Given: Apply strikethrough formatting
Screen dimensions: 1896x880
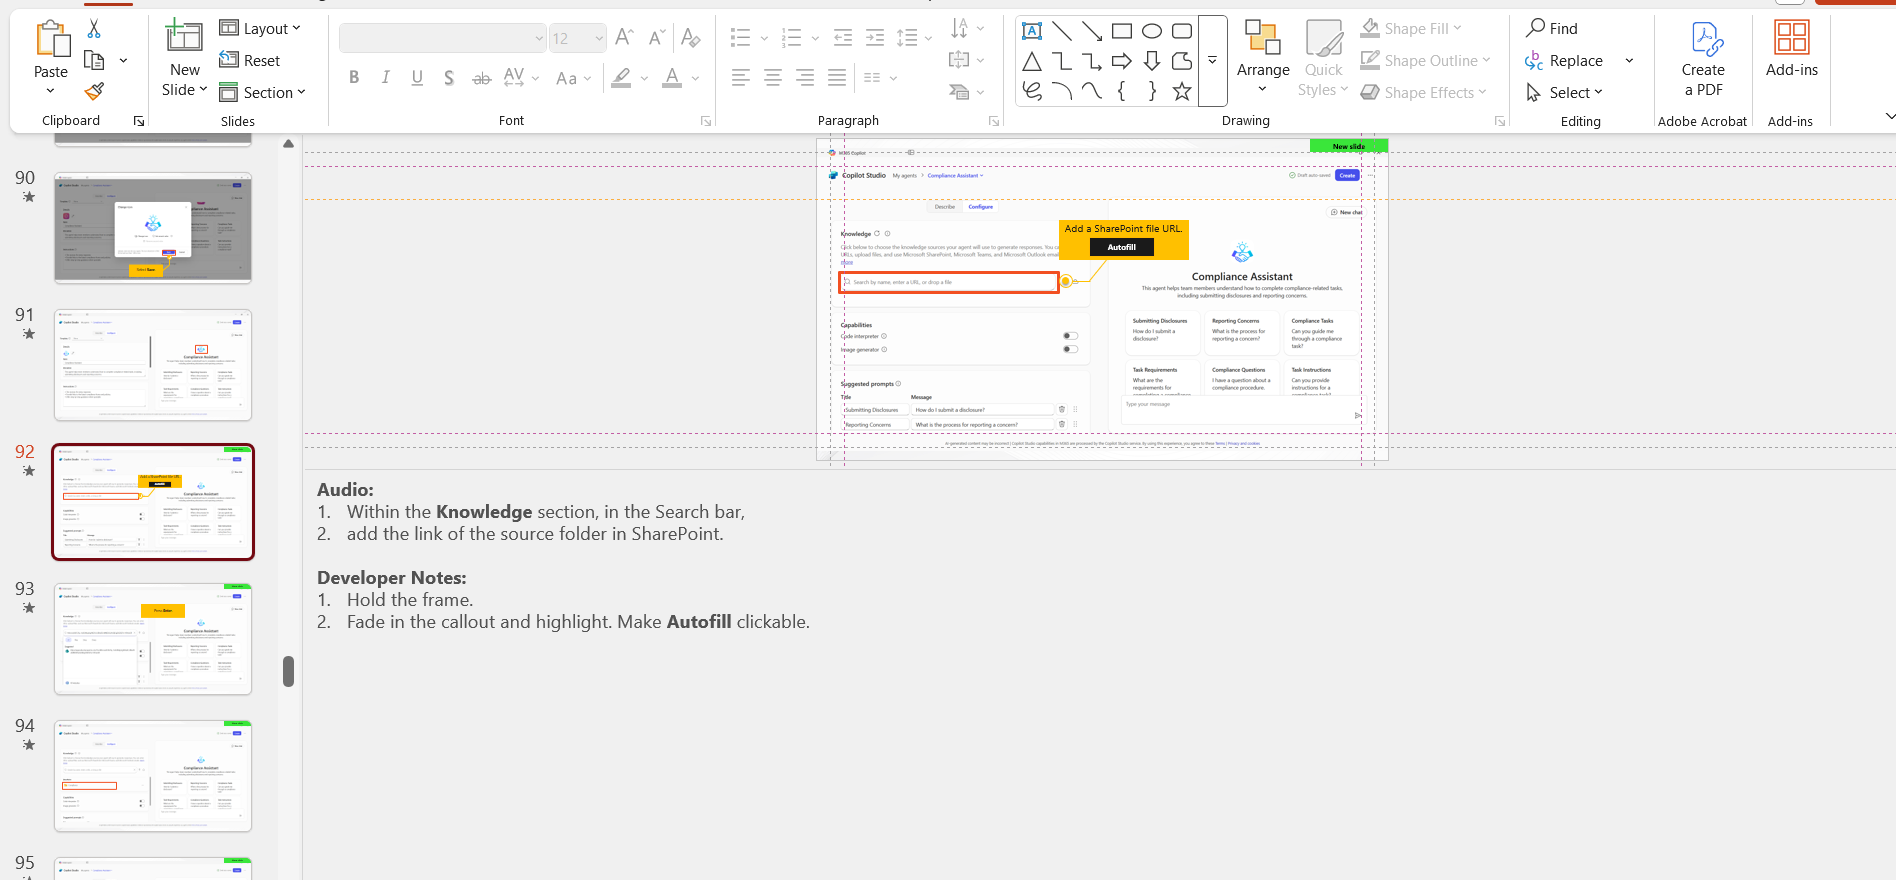Looking at the screenshot, I should point(481,77).
